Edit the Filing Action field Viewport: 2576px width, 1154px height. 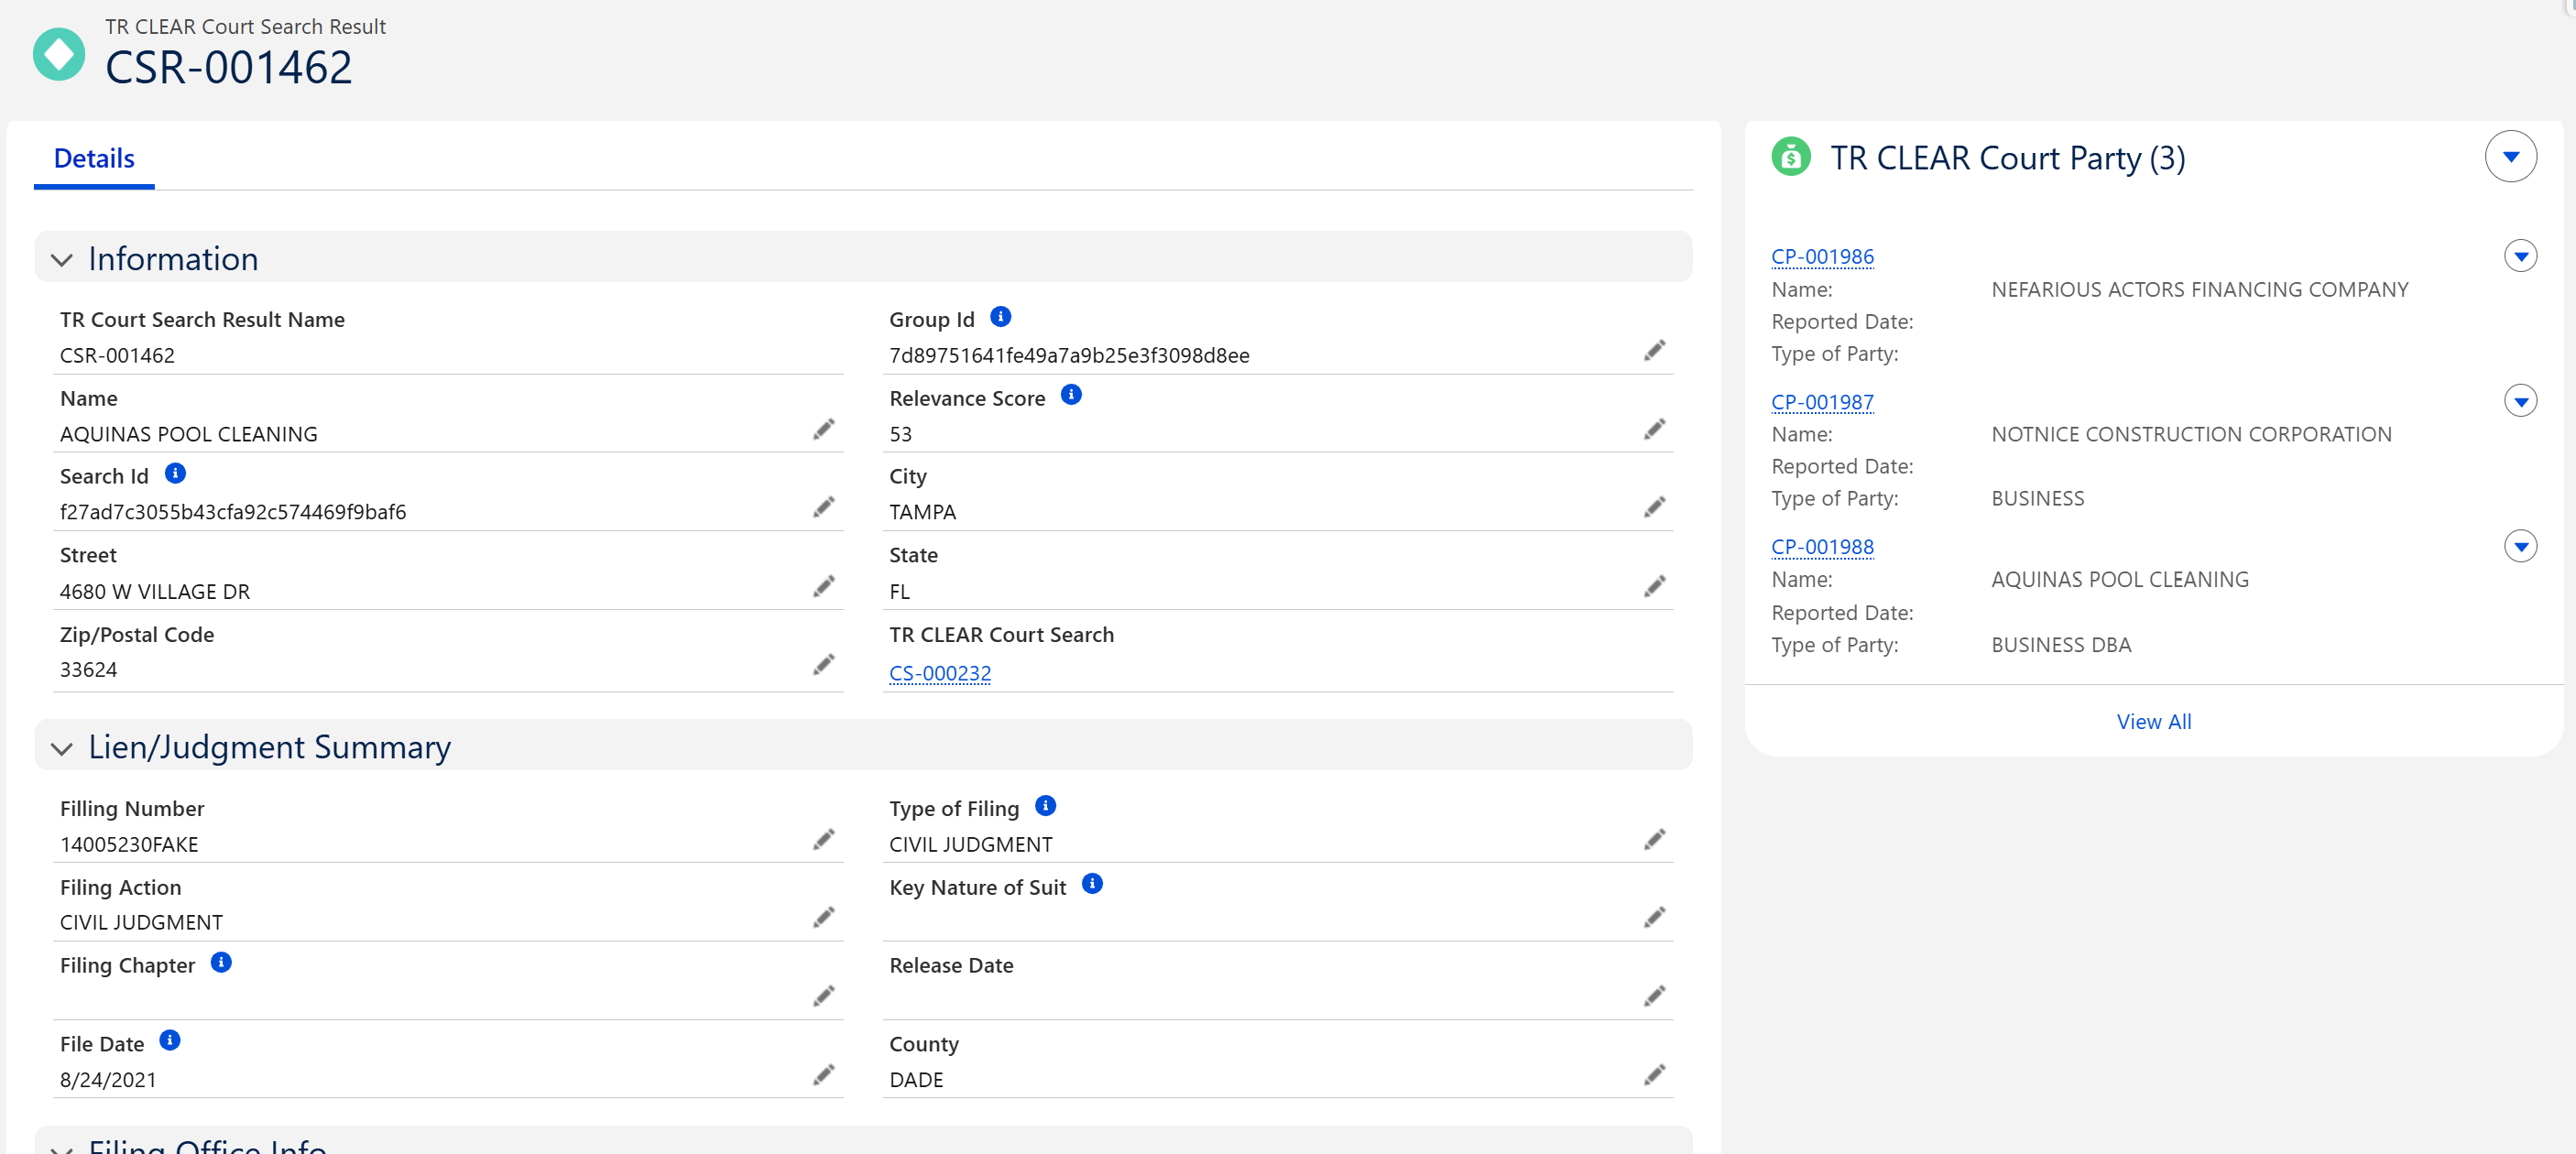pos(823,918)
